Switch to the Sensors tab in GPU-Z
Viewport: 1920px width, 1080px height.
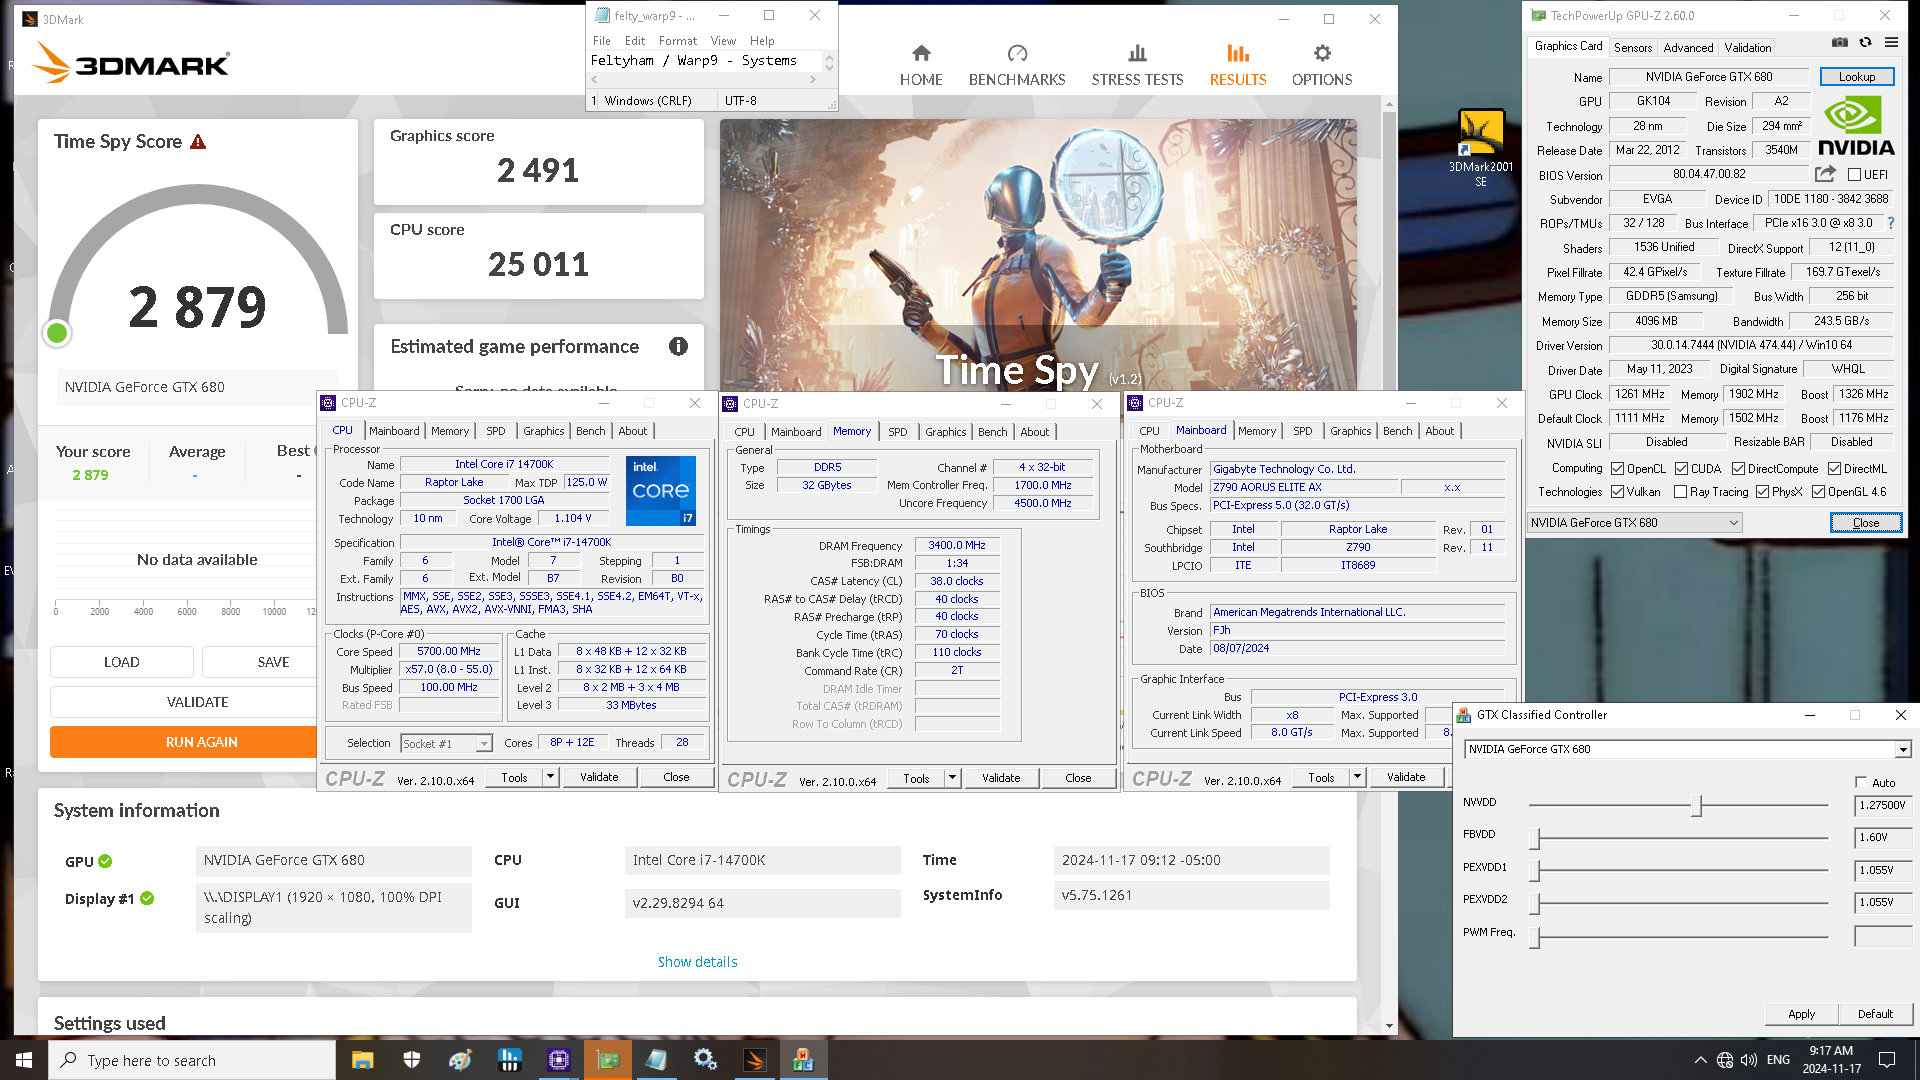click(1632, 47)
